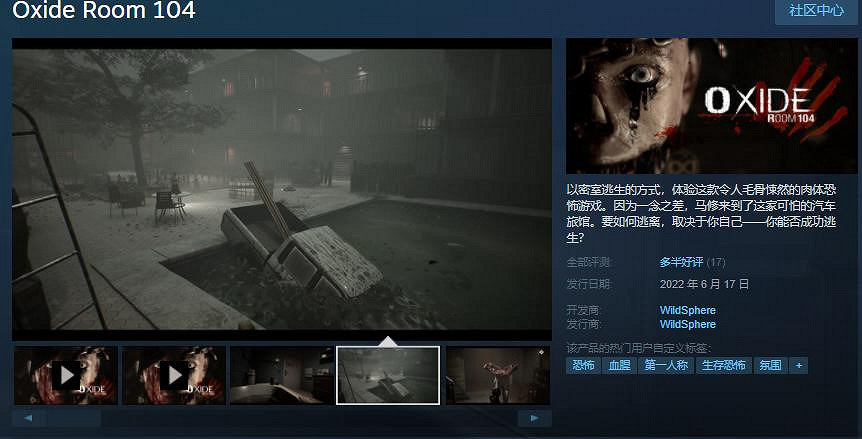
Task: Click the right arrow of the thumbnail strip
Action: pos(534,419)
